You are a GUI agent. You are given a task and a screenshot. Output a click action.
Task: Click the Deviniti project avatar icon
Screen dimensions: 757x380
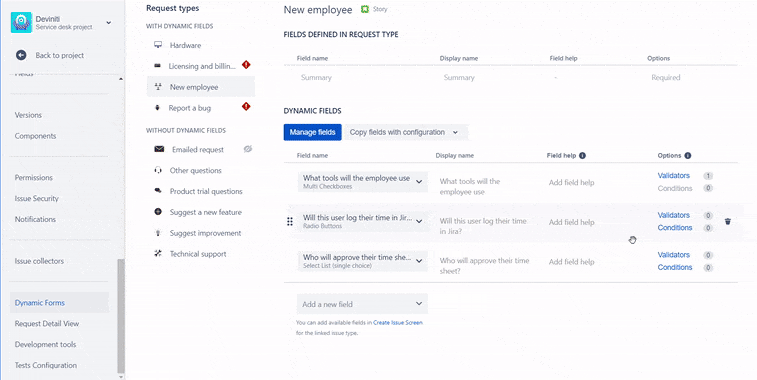click(x=21, y=23)
